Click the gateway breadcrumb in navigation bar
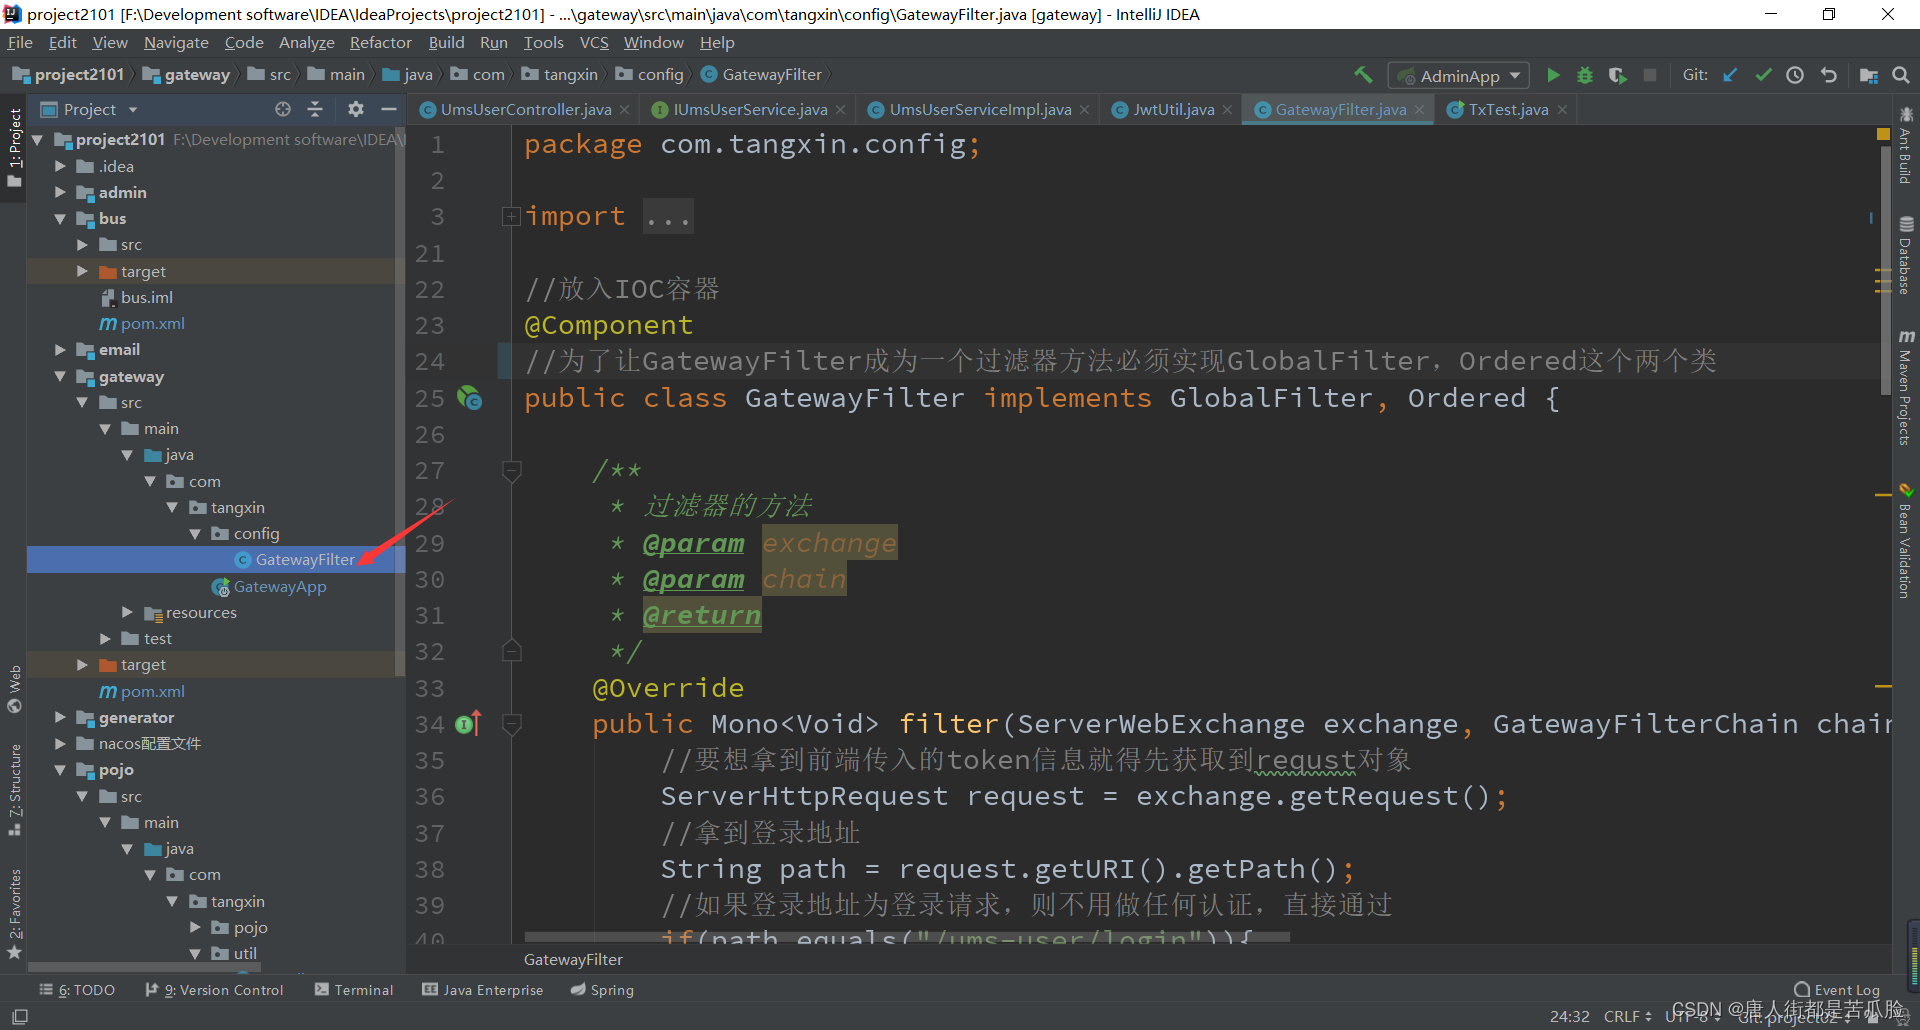This screenshot has width=1920, height=1030. [x=187, y=75]
